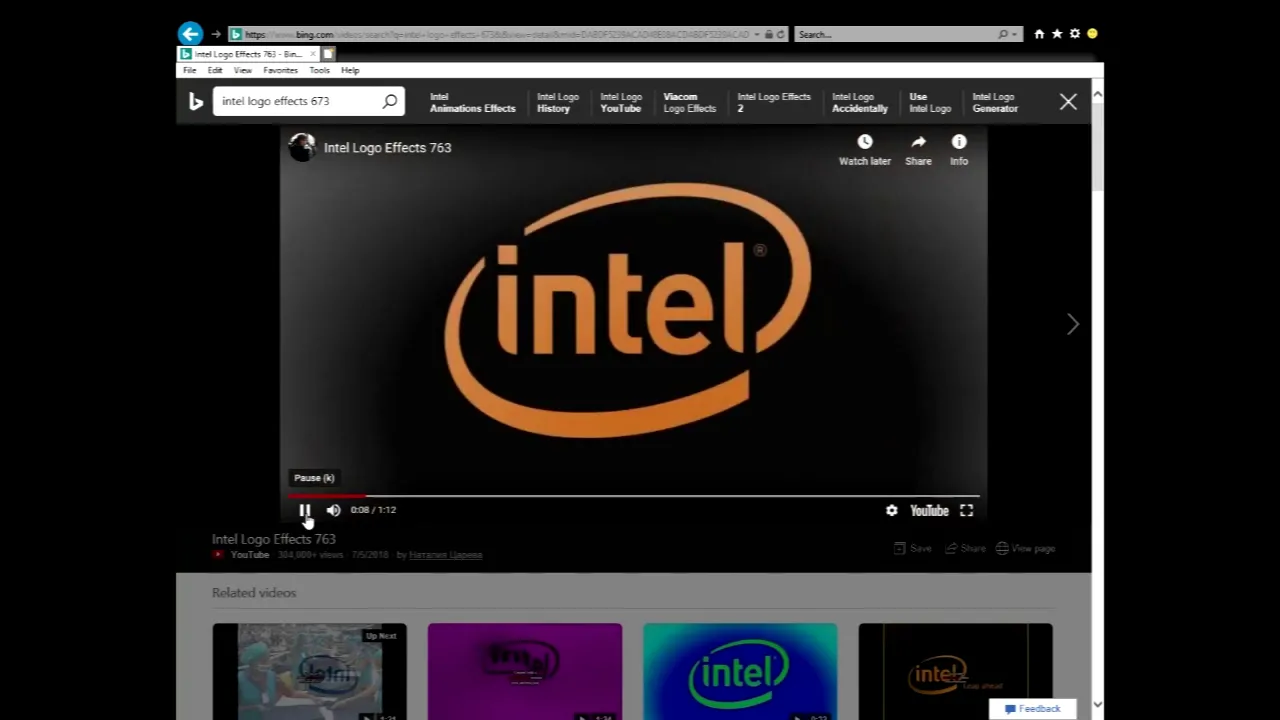Screen dimensions: 1280x720
Task: Open the Favorites star icon
Action: pos(1057,34)
